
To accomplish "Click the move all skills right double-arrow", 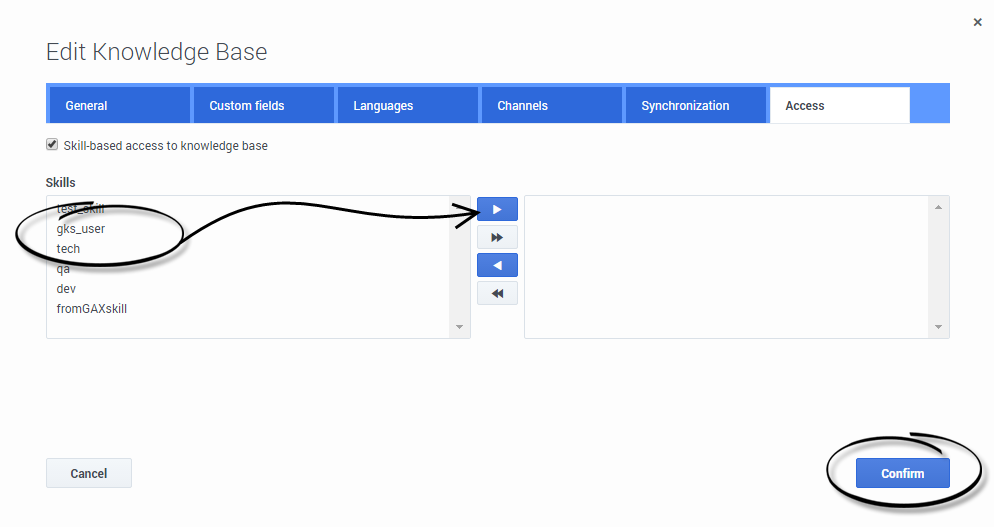I will (x=497, y=237).
